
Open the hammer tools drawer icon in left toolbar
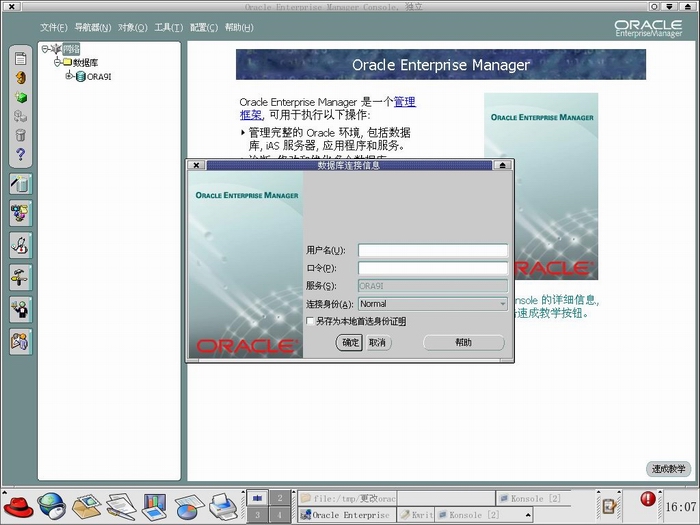pos(20,277)
